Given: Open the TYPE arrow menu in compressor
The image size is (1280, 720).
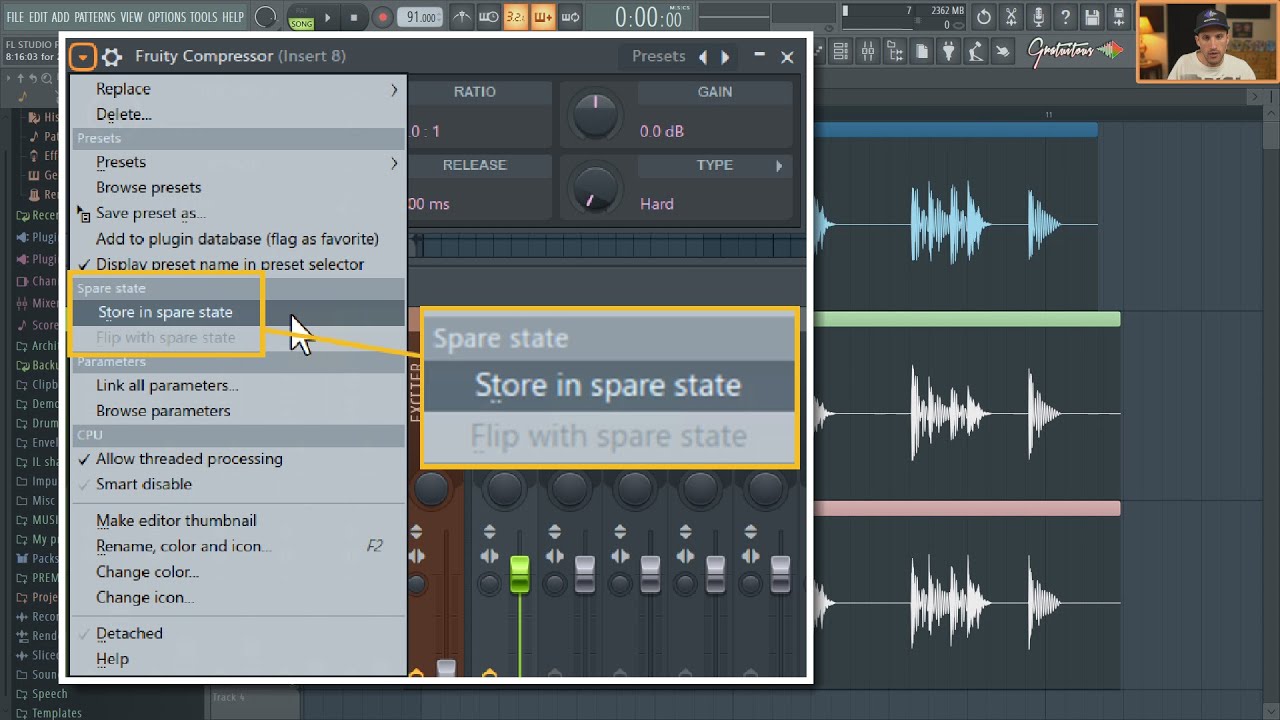Looking at the screenshot, I should [779, 166].
